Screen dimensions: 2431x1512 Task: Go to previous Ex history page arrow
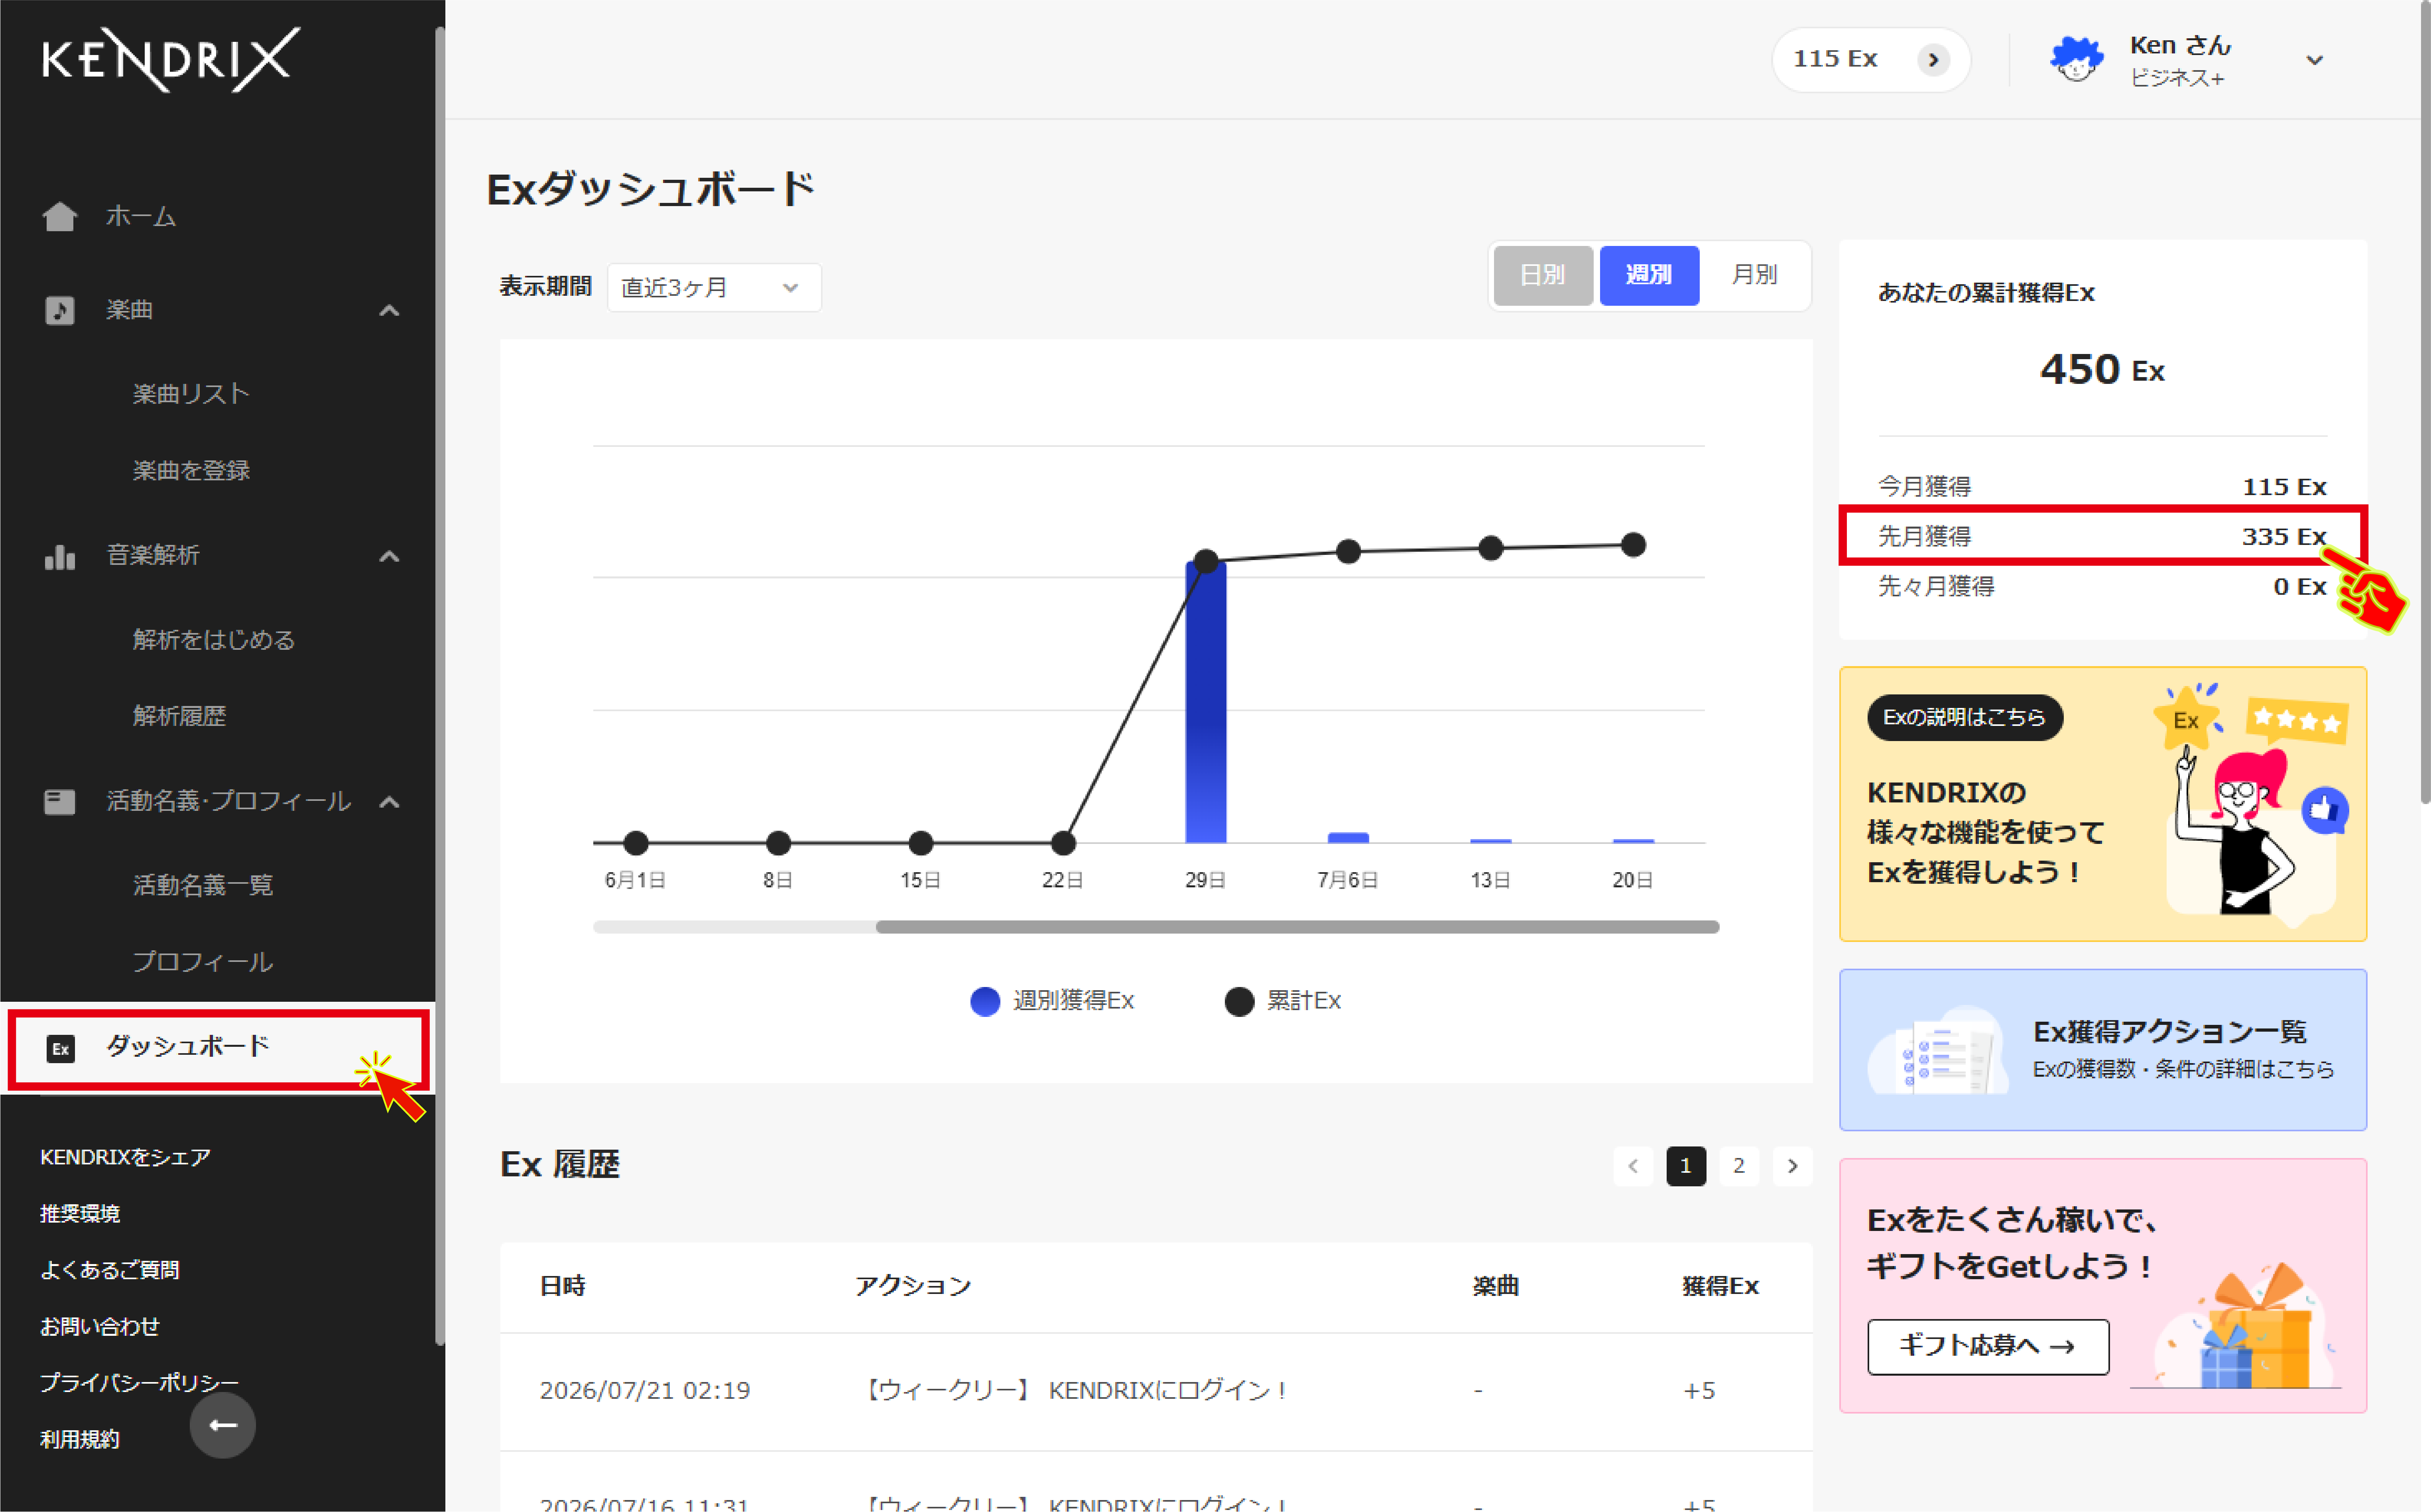1633,1166
